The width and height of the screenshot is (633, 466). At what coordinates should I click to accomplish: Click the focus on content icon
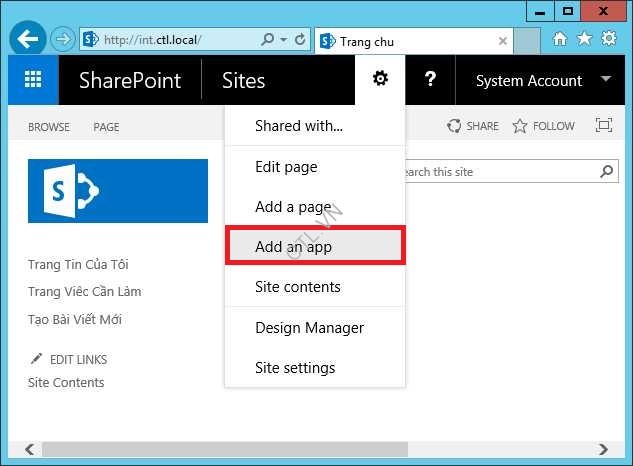pos(603,126)
